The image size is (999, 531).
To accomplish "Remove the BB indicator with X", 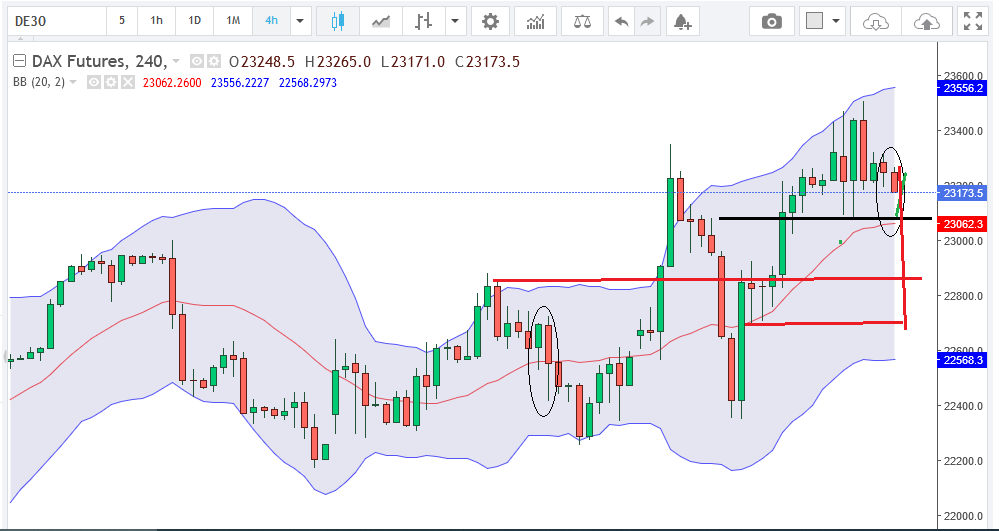I will [128, 82].
